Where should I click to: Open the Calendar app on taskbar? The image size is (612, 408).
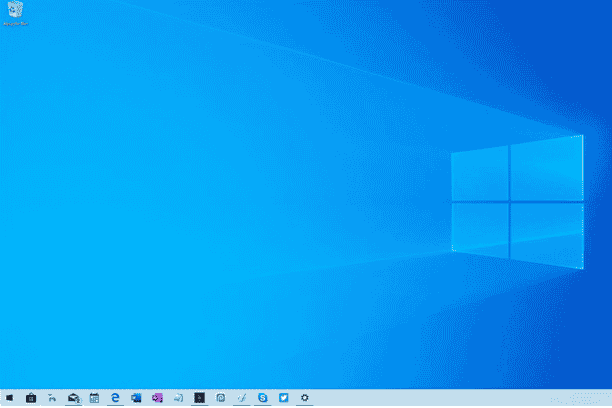point(94,398)
